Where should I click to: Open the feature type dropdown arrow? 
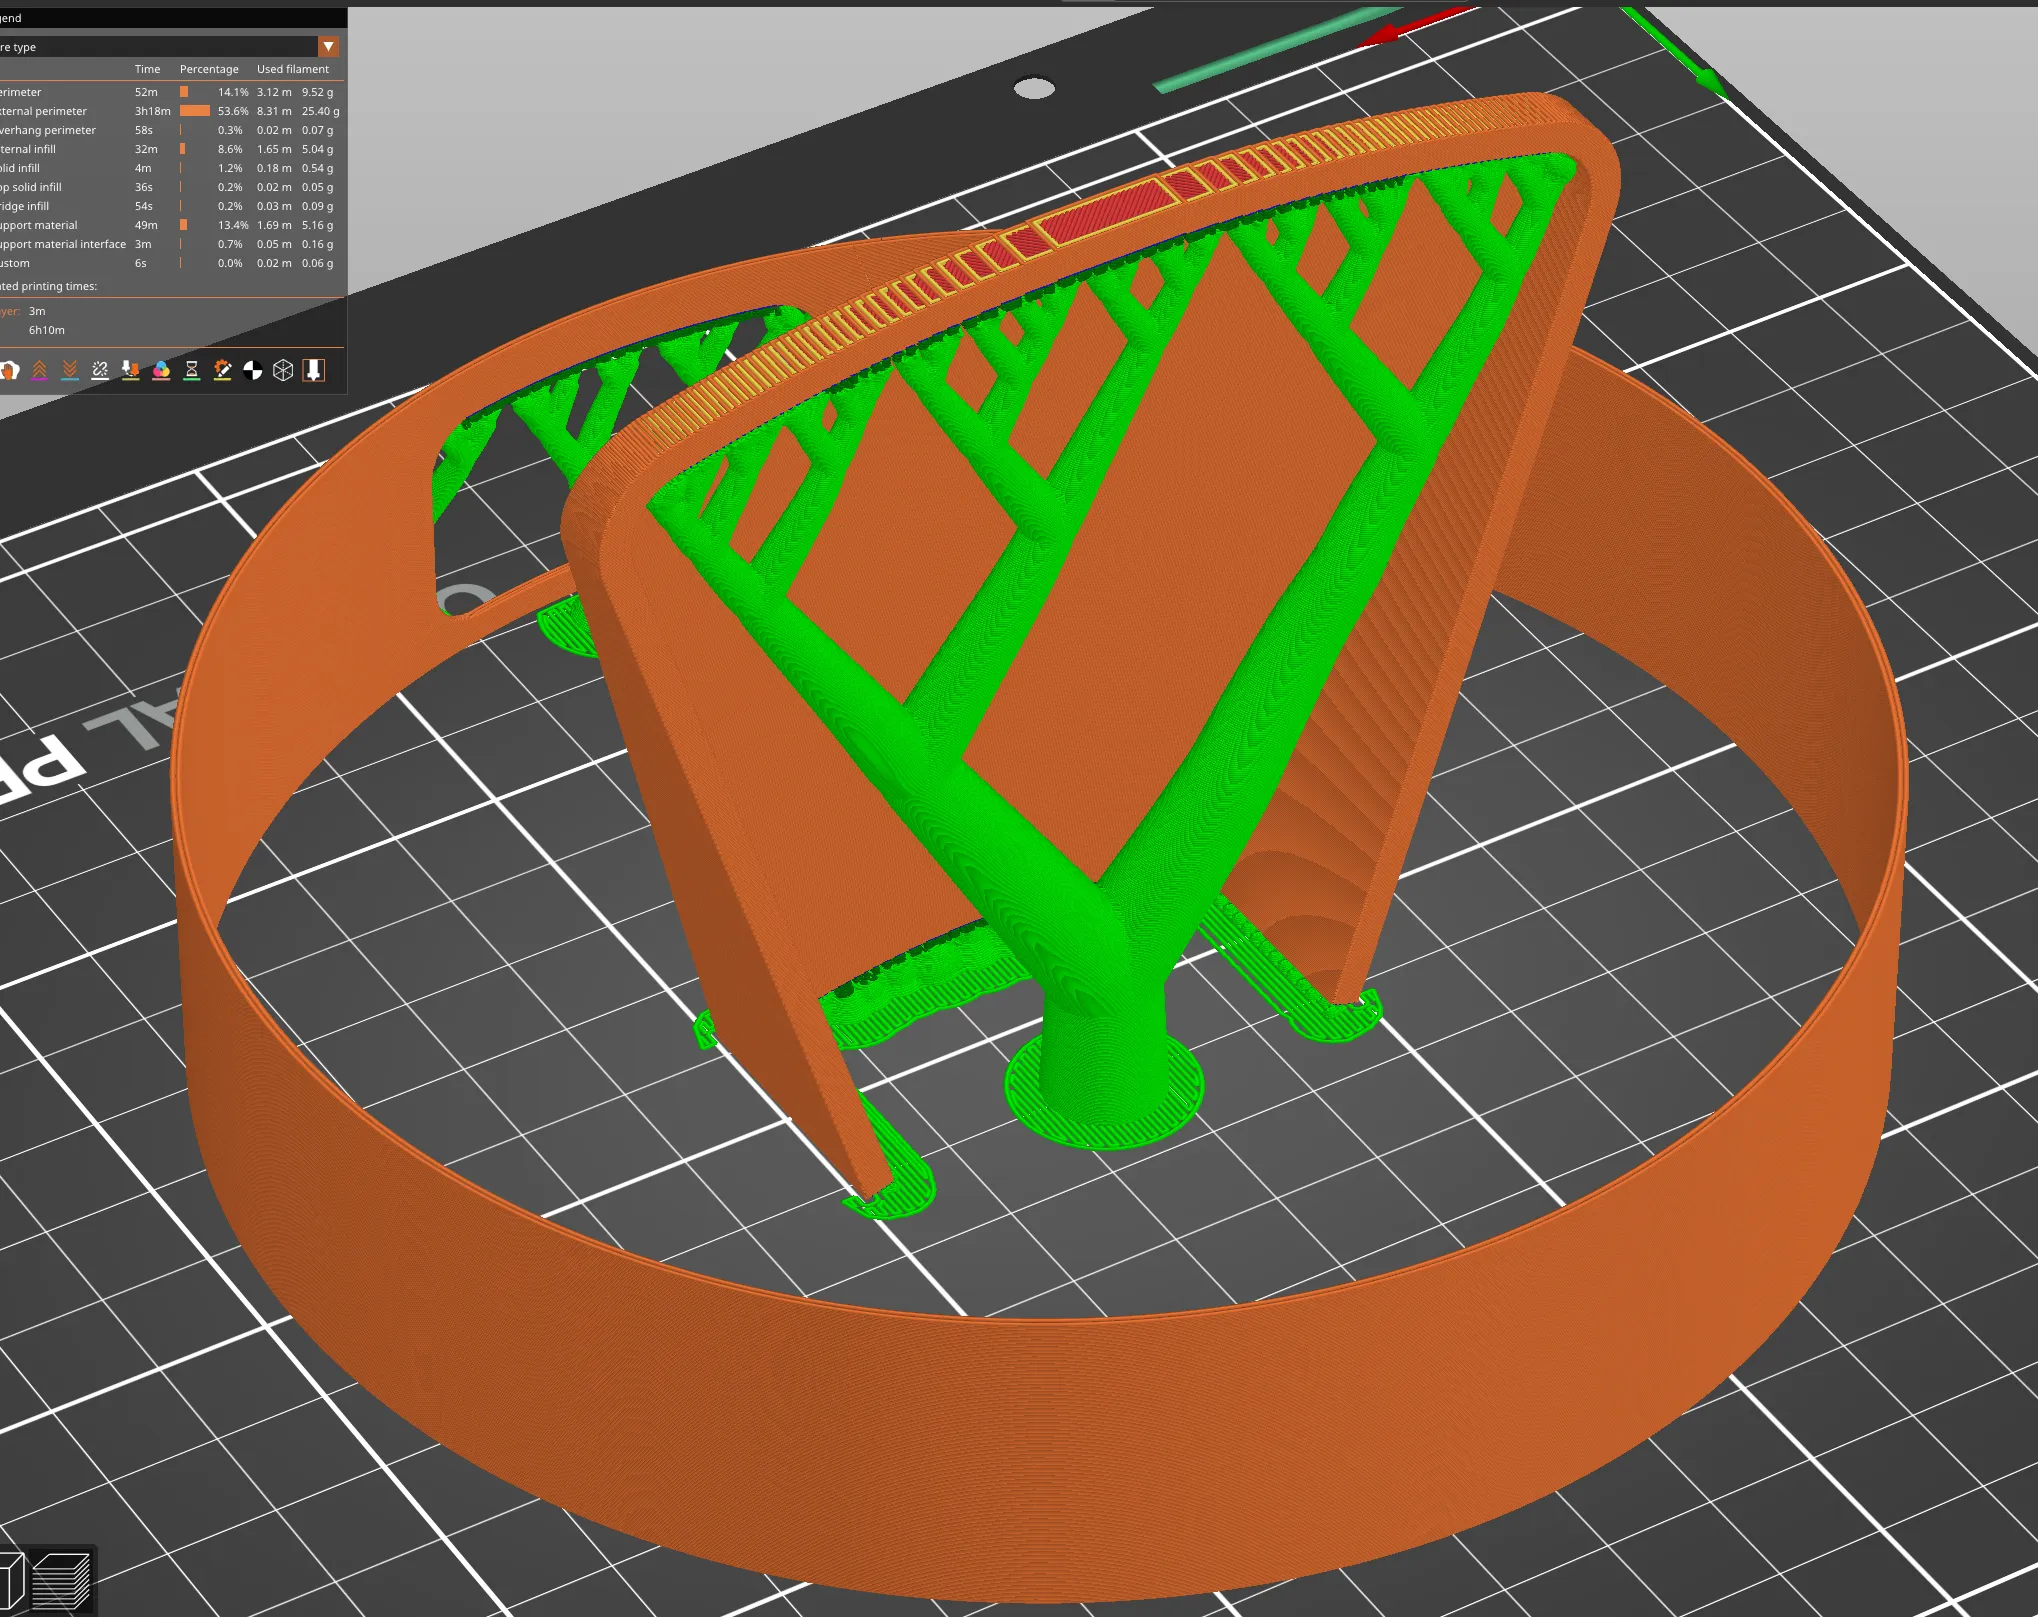(x=328, y=47)
